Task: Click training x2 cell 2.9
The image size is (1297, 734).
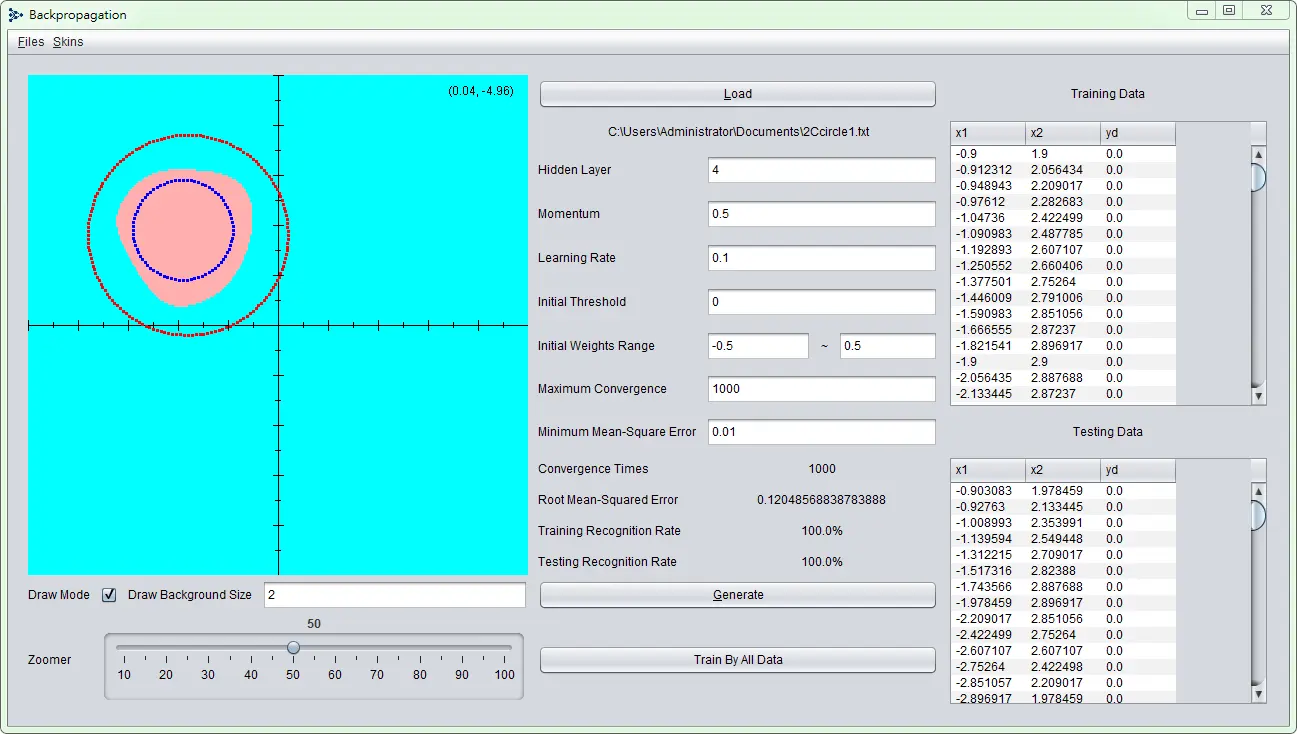Action: tap(1063, 362)
